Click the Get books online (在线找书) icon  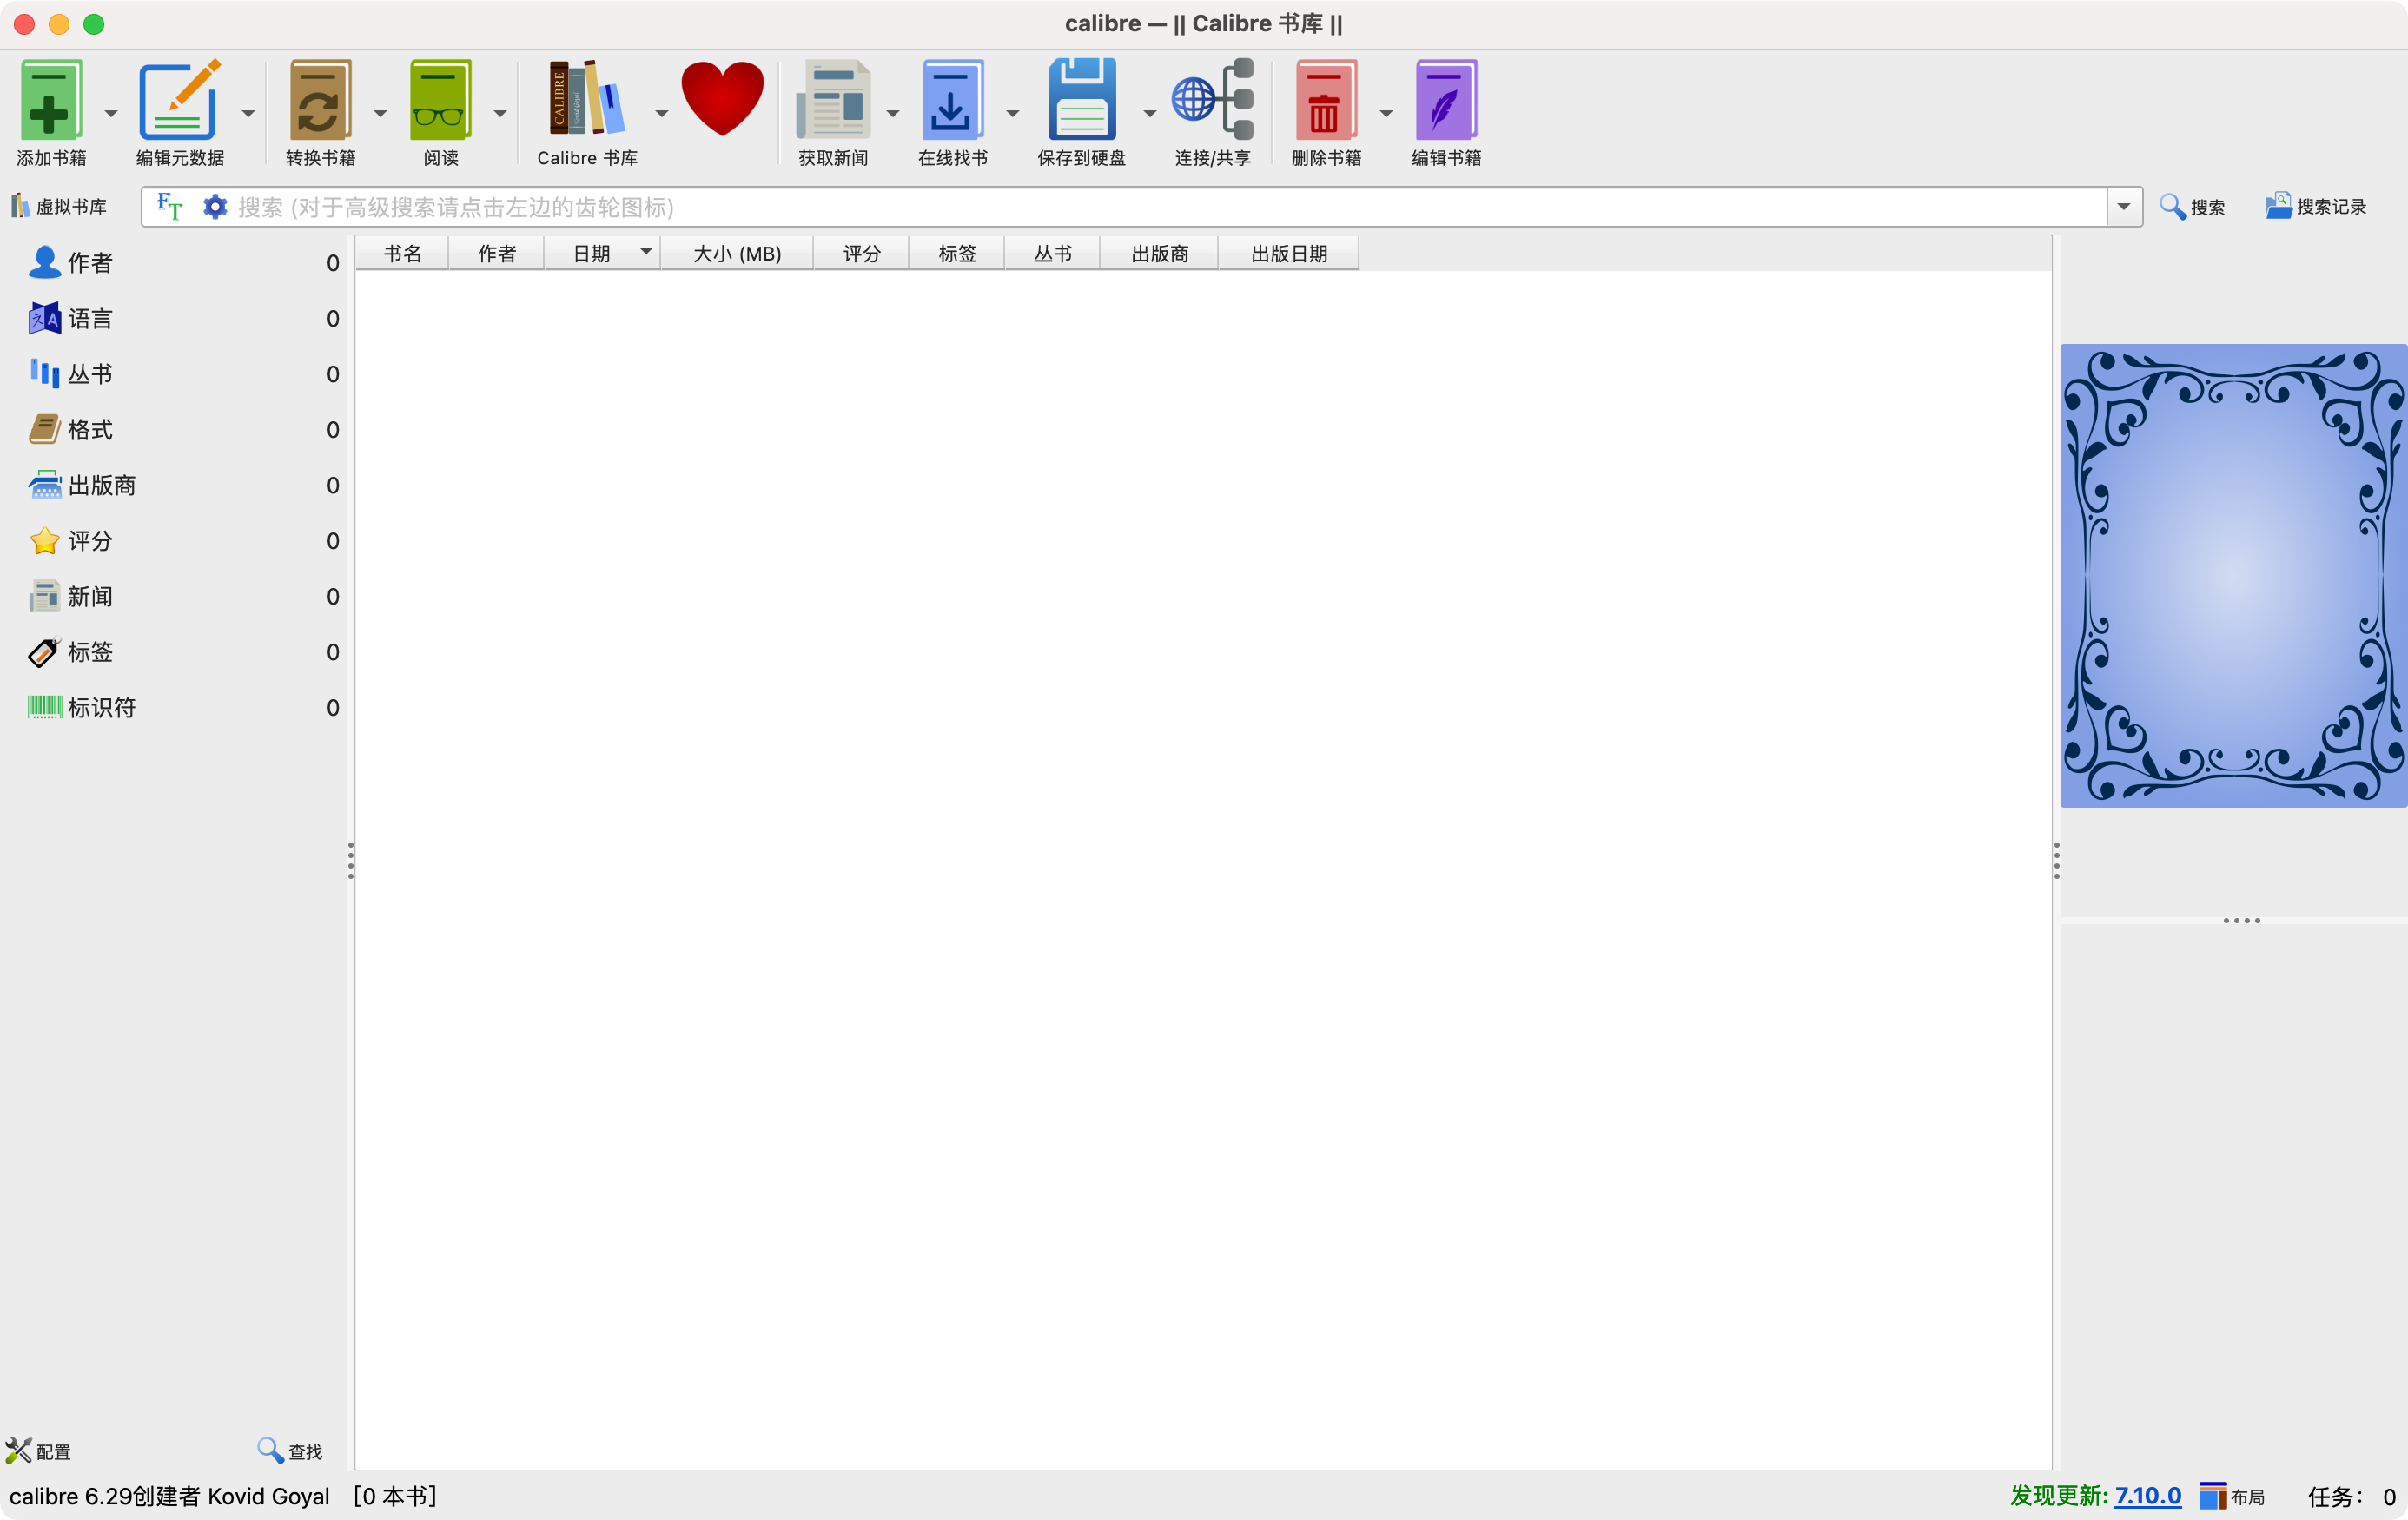point(952,100)
